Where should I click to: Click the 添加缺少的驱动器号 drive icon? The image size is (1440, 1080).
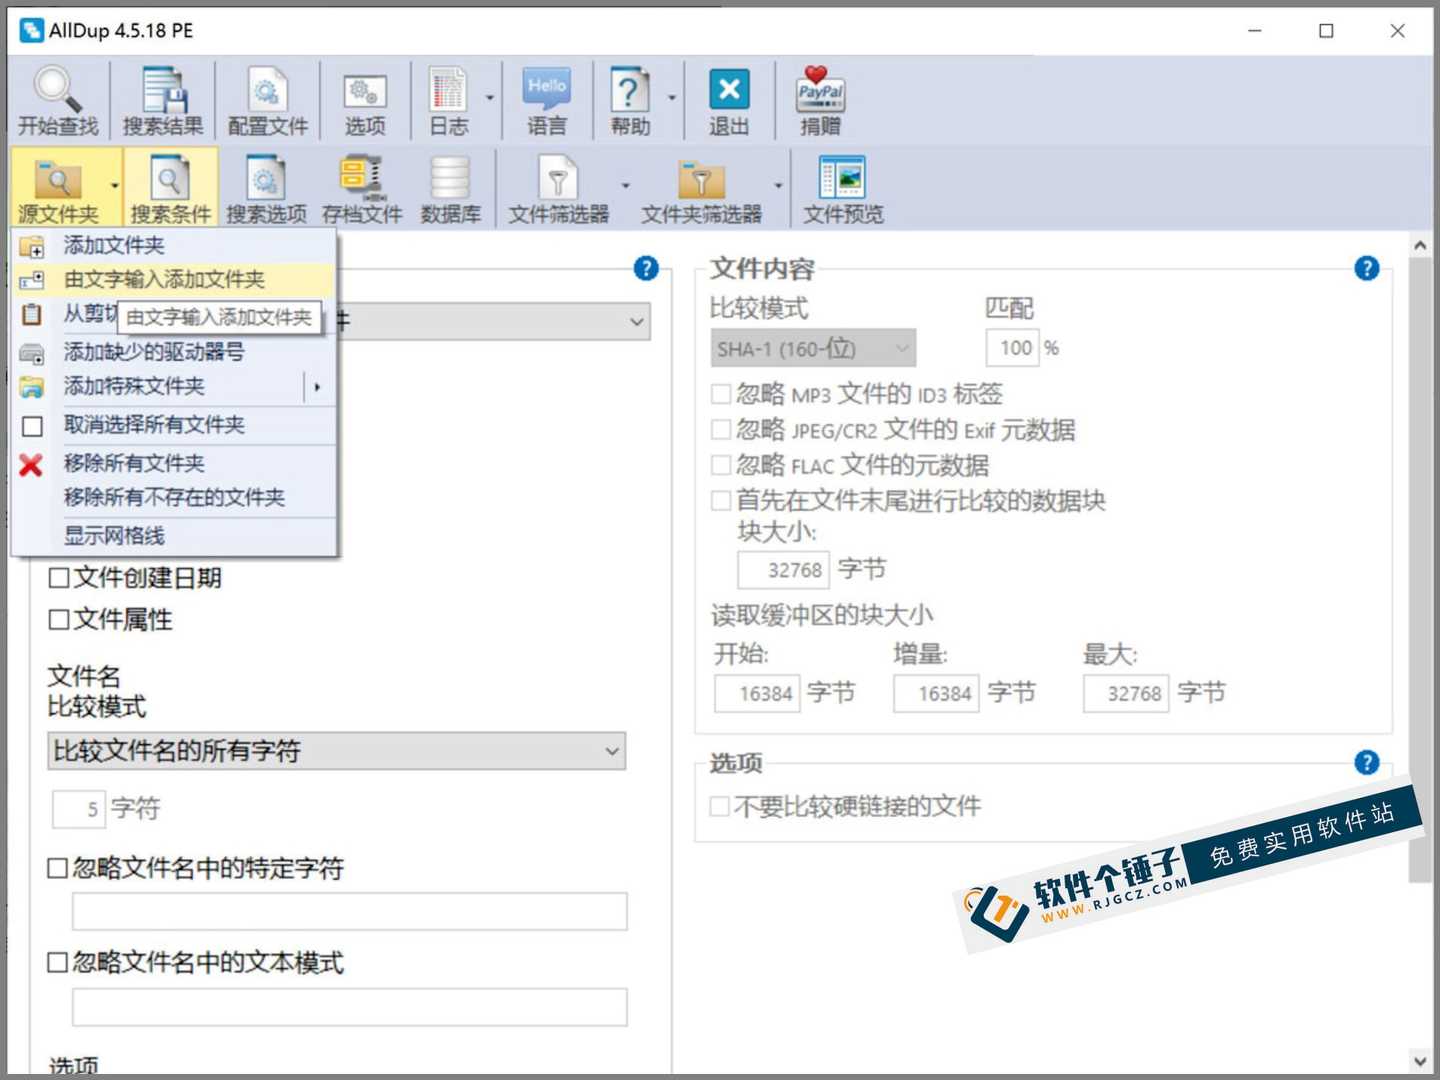pos(32,353)
